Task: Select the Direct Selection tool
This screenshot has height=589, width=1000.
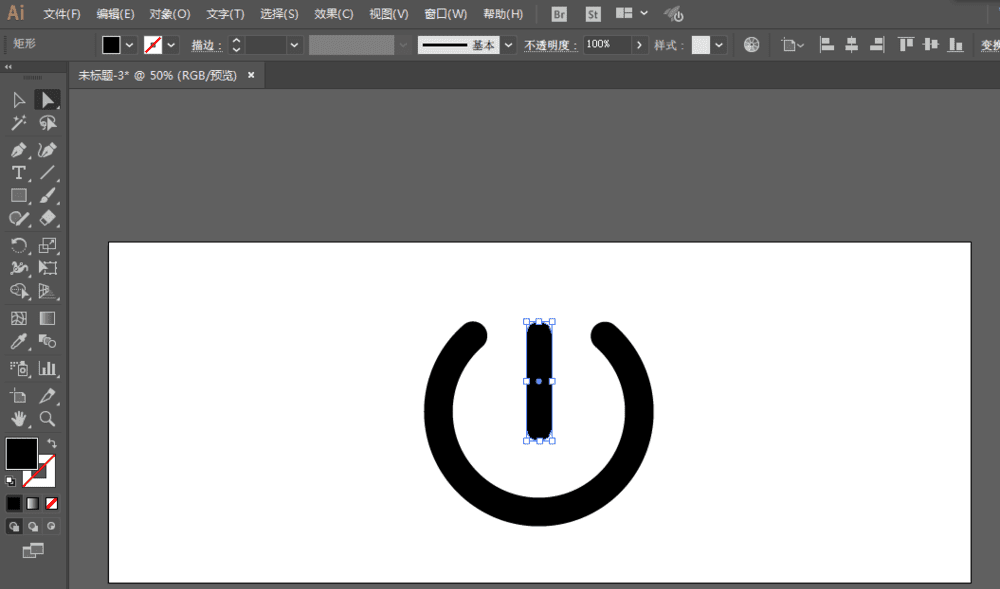Action: click(x=47, y=99)
